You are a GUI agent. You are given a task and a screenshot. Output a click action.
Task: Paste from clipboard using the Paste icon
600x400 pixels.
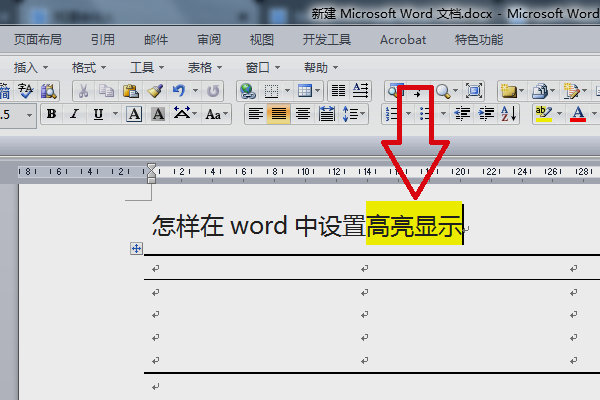[x=130, y=91]
